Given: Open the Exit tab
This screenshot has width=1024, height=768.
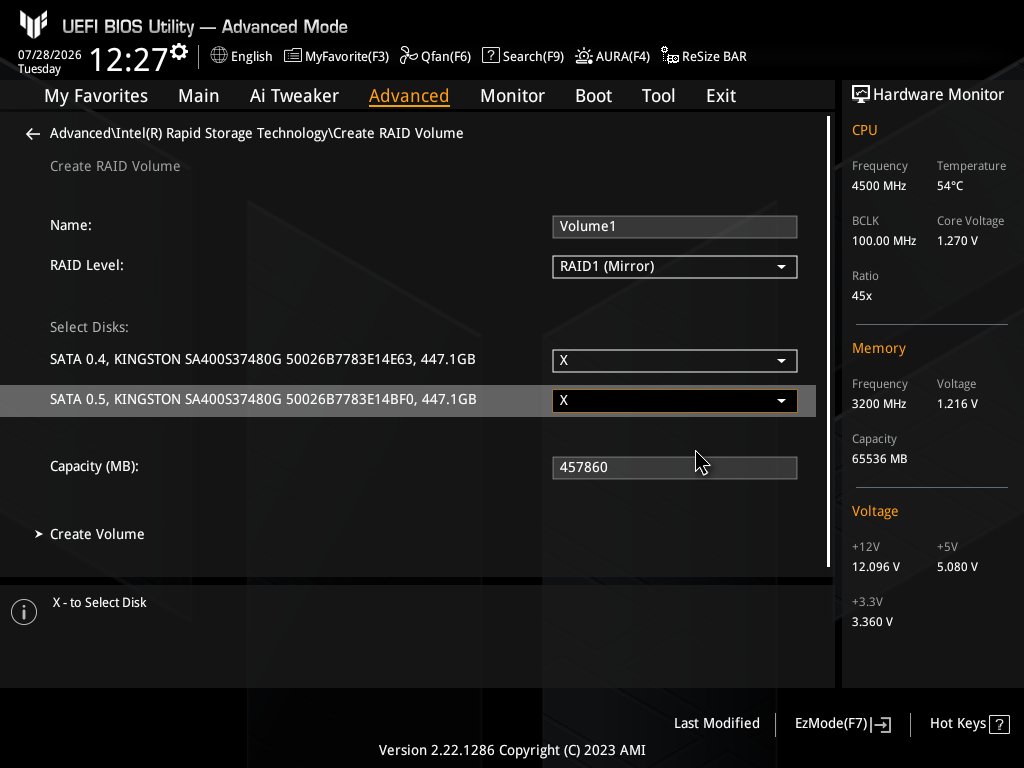Looking at the screenshot, I should point(721,96).
